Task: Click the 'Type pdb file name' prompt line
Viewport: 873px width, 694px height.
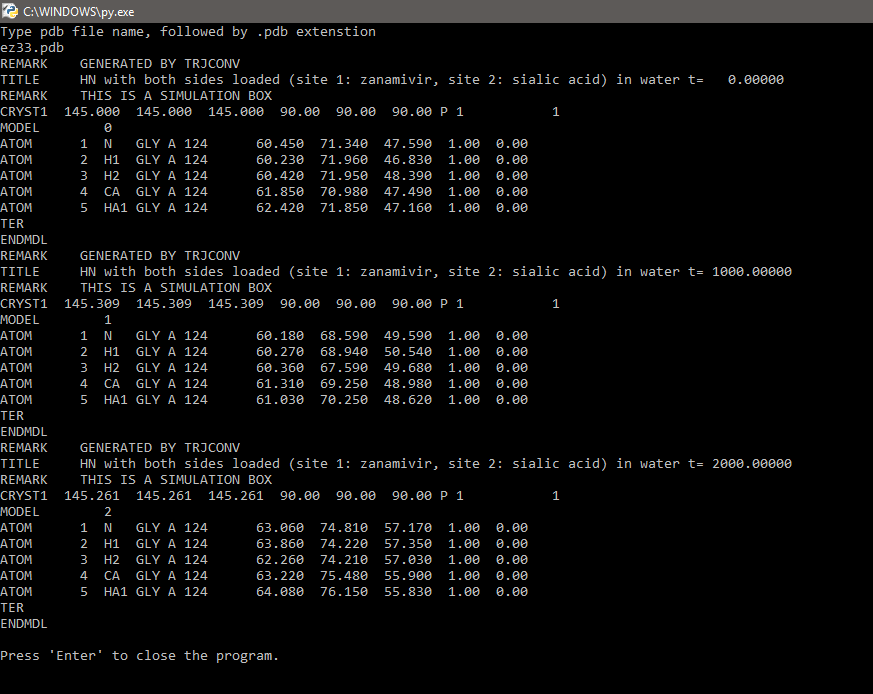Action: (x=188, y=32)
